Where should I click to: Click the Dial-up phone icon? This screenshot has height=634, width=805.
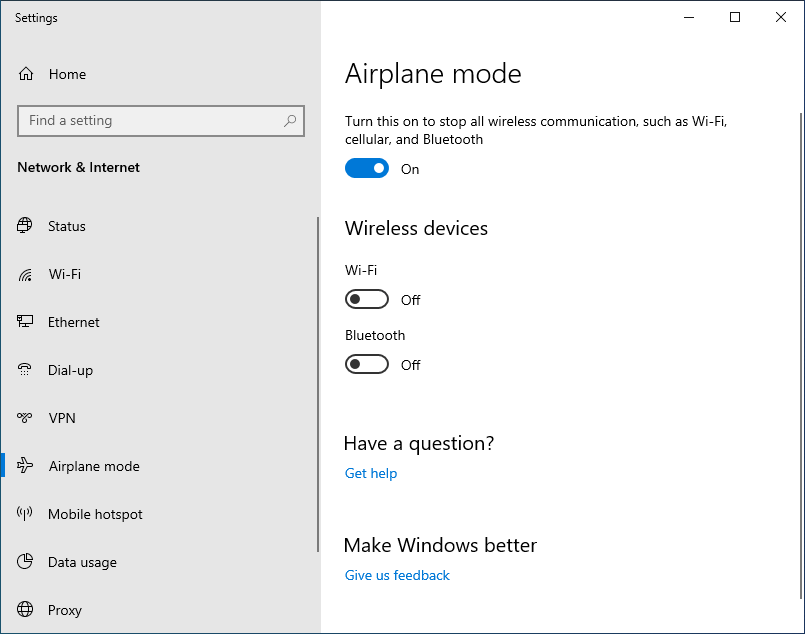[x=25, y=370]
